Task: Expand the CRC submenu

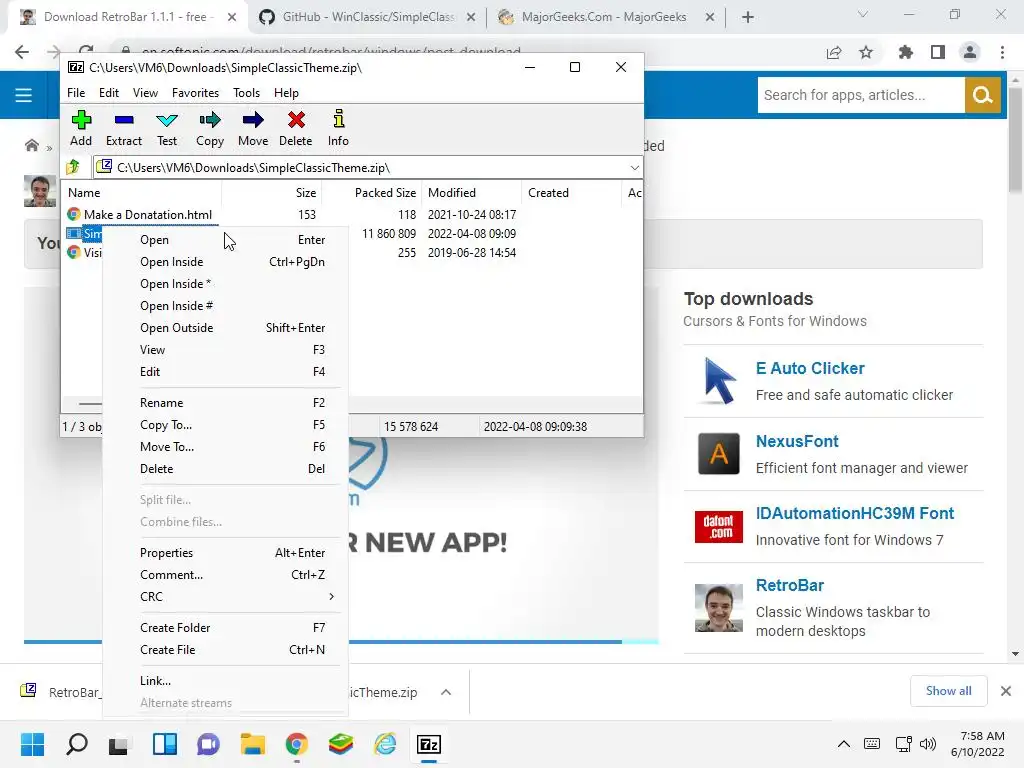Action: [x=225, y=597]
